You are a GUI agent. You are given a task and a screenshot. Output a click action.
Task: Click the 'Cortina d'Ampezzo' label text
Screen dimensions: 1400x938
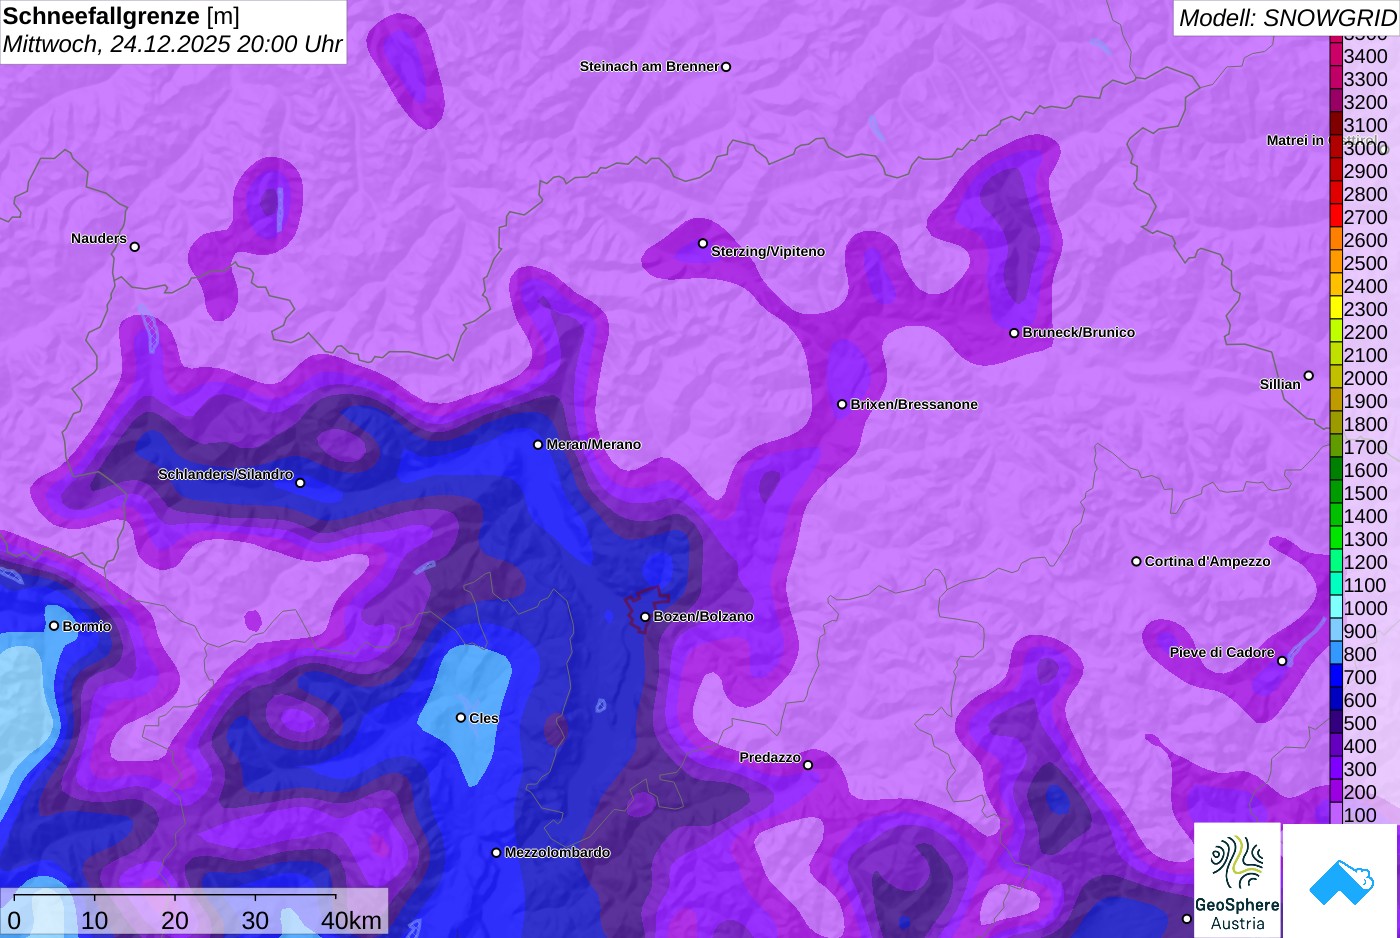tap(1207, 561)
